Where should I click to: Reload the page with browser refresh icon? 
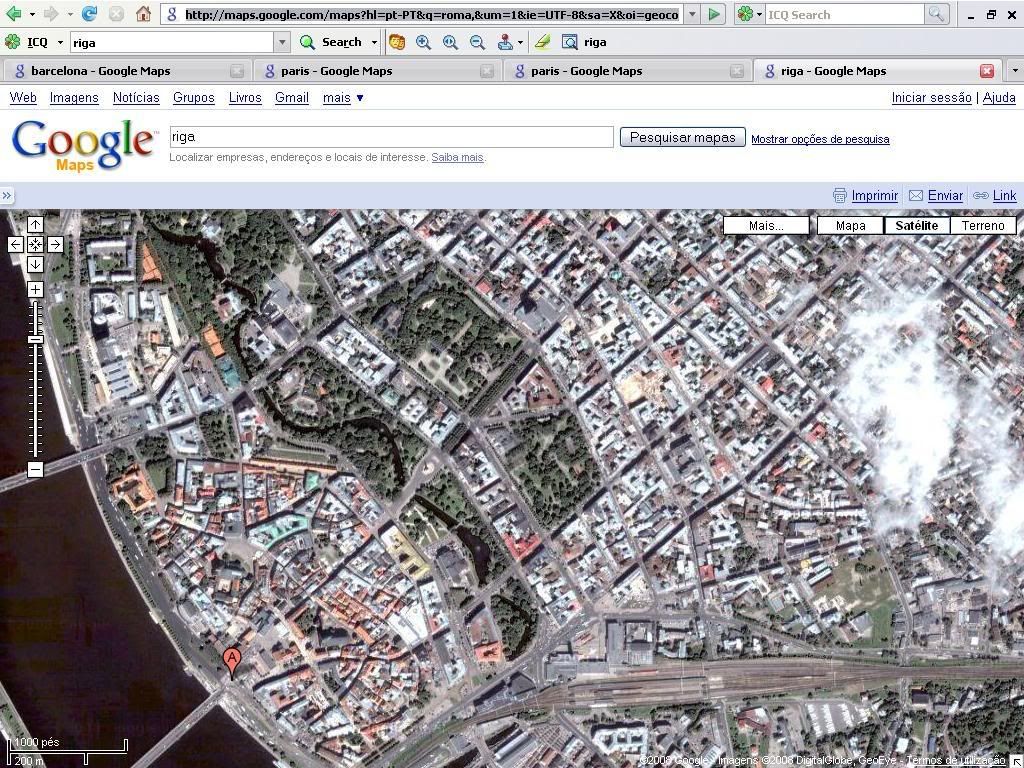(89, 14)
